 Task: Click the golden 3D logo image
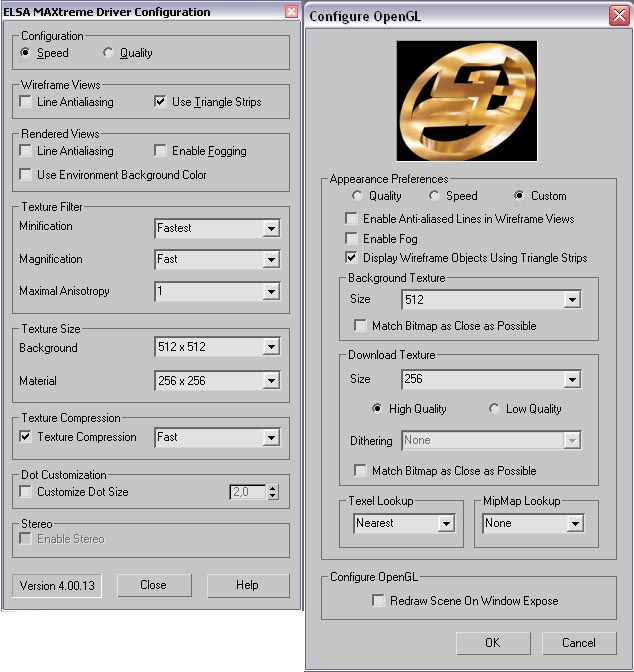pyautogui.click(x=467, y=101)
